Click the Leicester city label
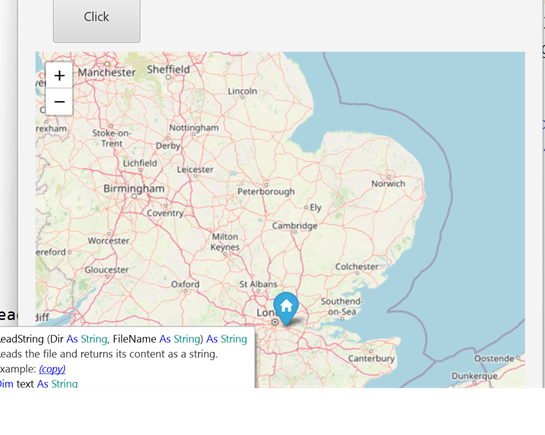 click(x=195, y=170)
